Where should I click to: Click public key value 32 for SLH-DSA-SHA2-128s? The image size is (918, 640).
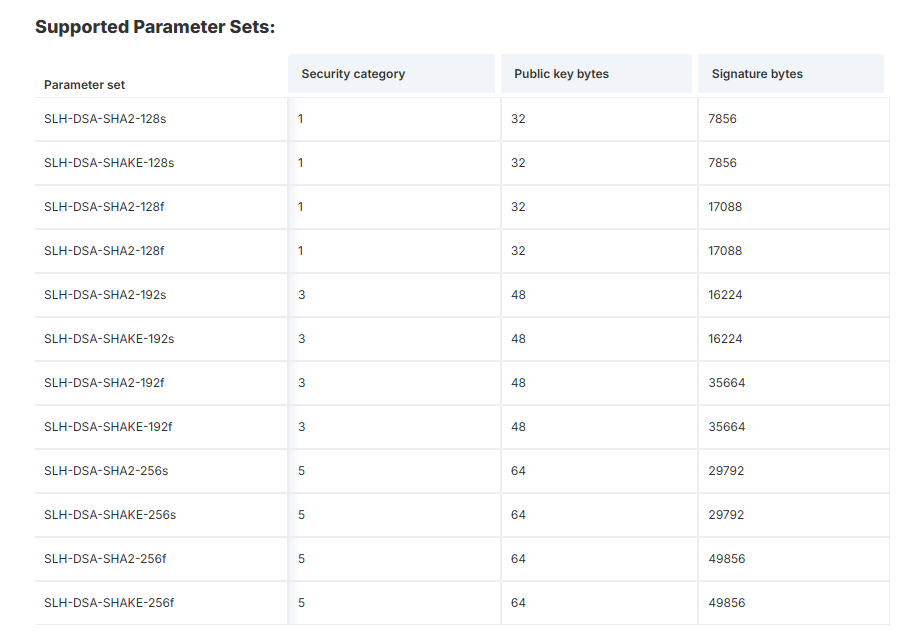coord(518,119)
